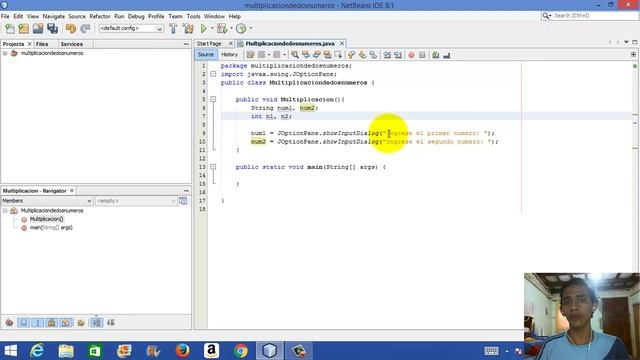Click the Comment icon in editor toolbar

(x=436, y=55)
